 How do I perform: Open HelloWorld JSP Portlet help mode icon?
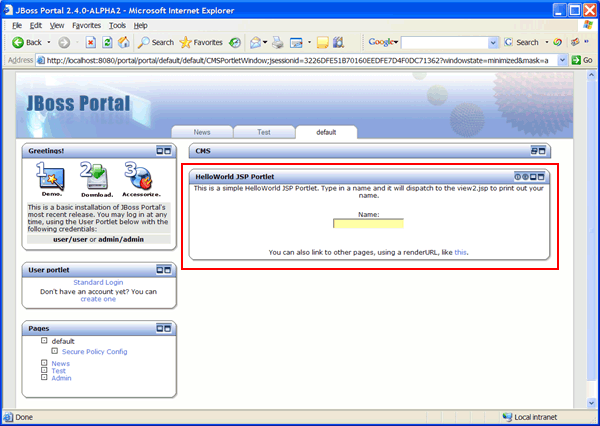click(518, 176)
